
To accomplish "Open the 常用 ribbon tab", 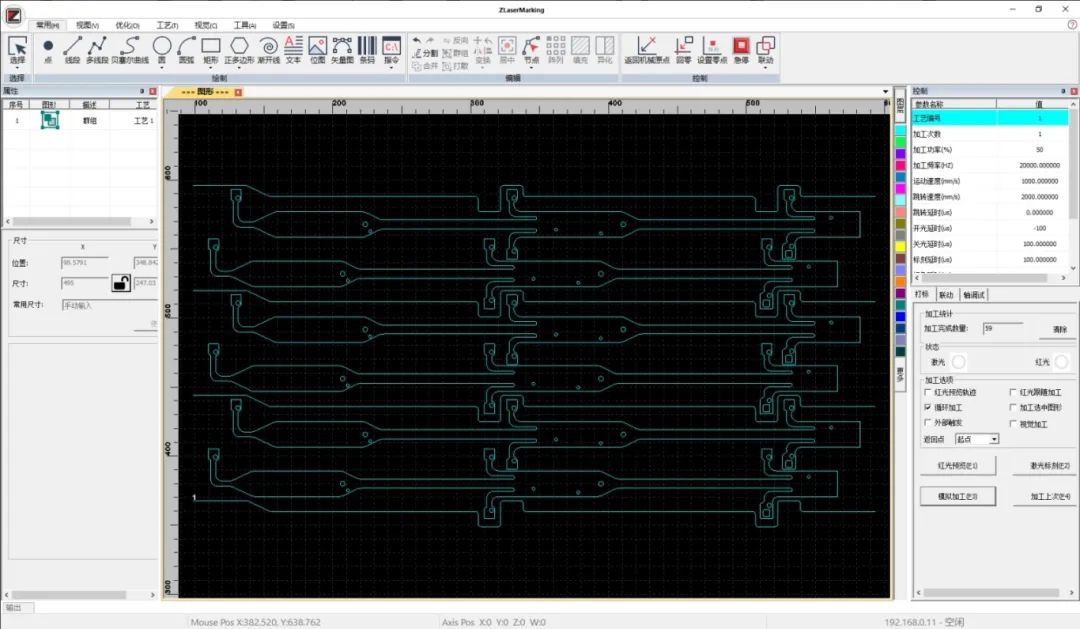I will click(x=48, y=25).
